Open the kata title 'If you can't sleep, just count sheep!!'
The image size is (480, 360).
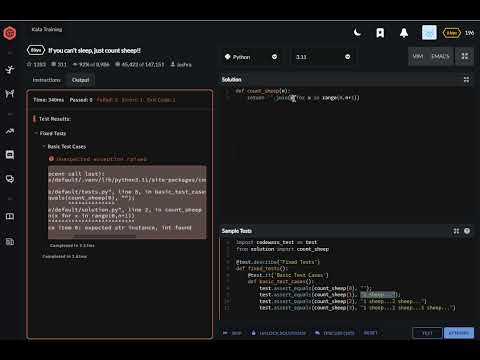[94, 51]
